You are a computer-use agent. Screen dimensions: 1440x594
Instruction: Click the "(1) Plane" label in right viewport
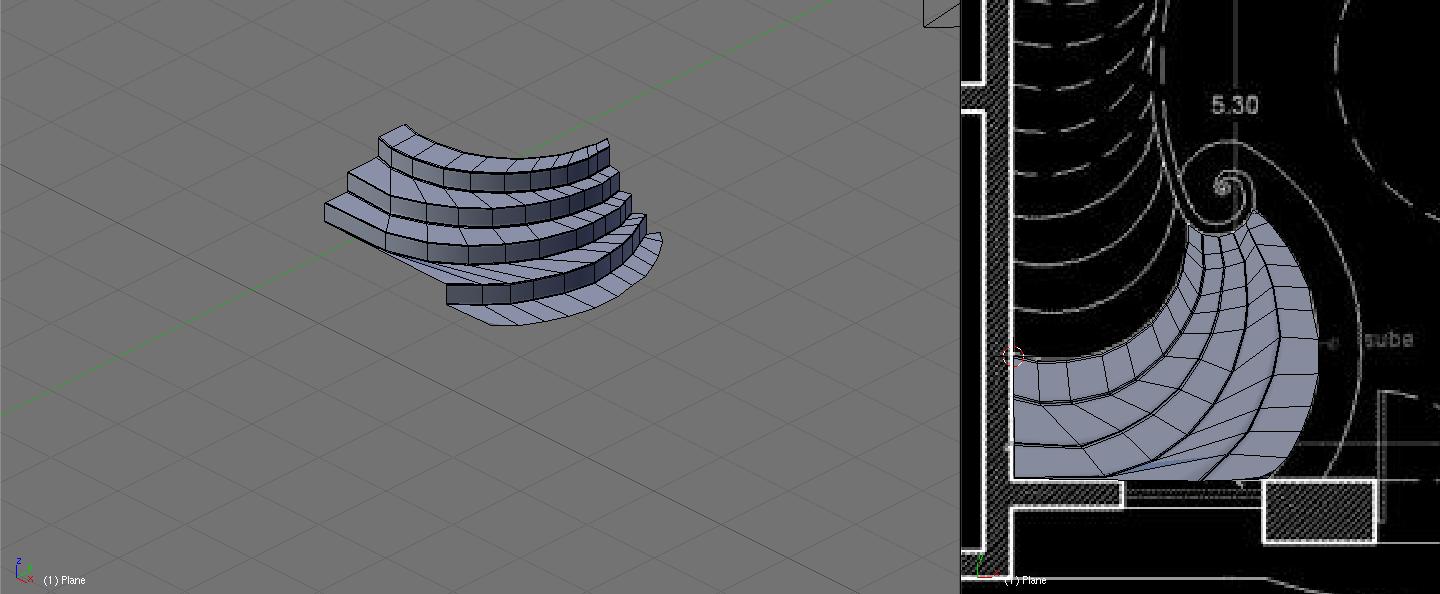(x=1025, y=580)
